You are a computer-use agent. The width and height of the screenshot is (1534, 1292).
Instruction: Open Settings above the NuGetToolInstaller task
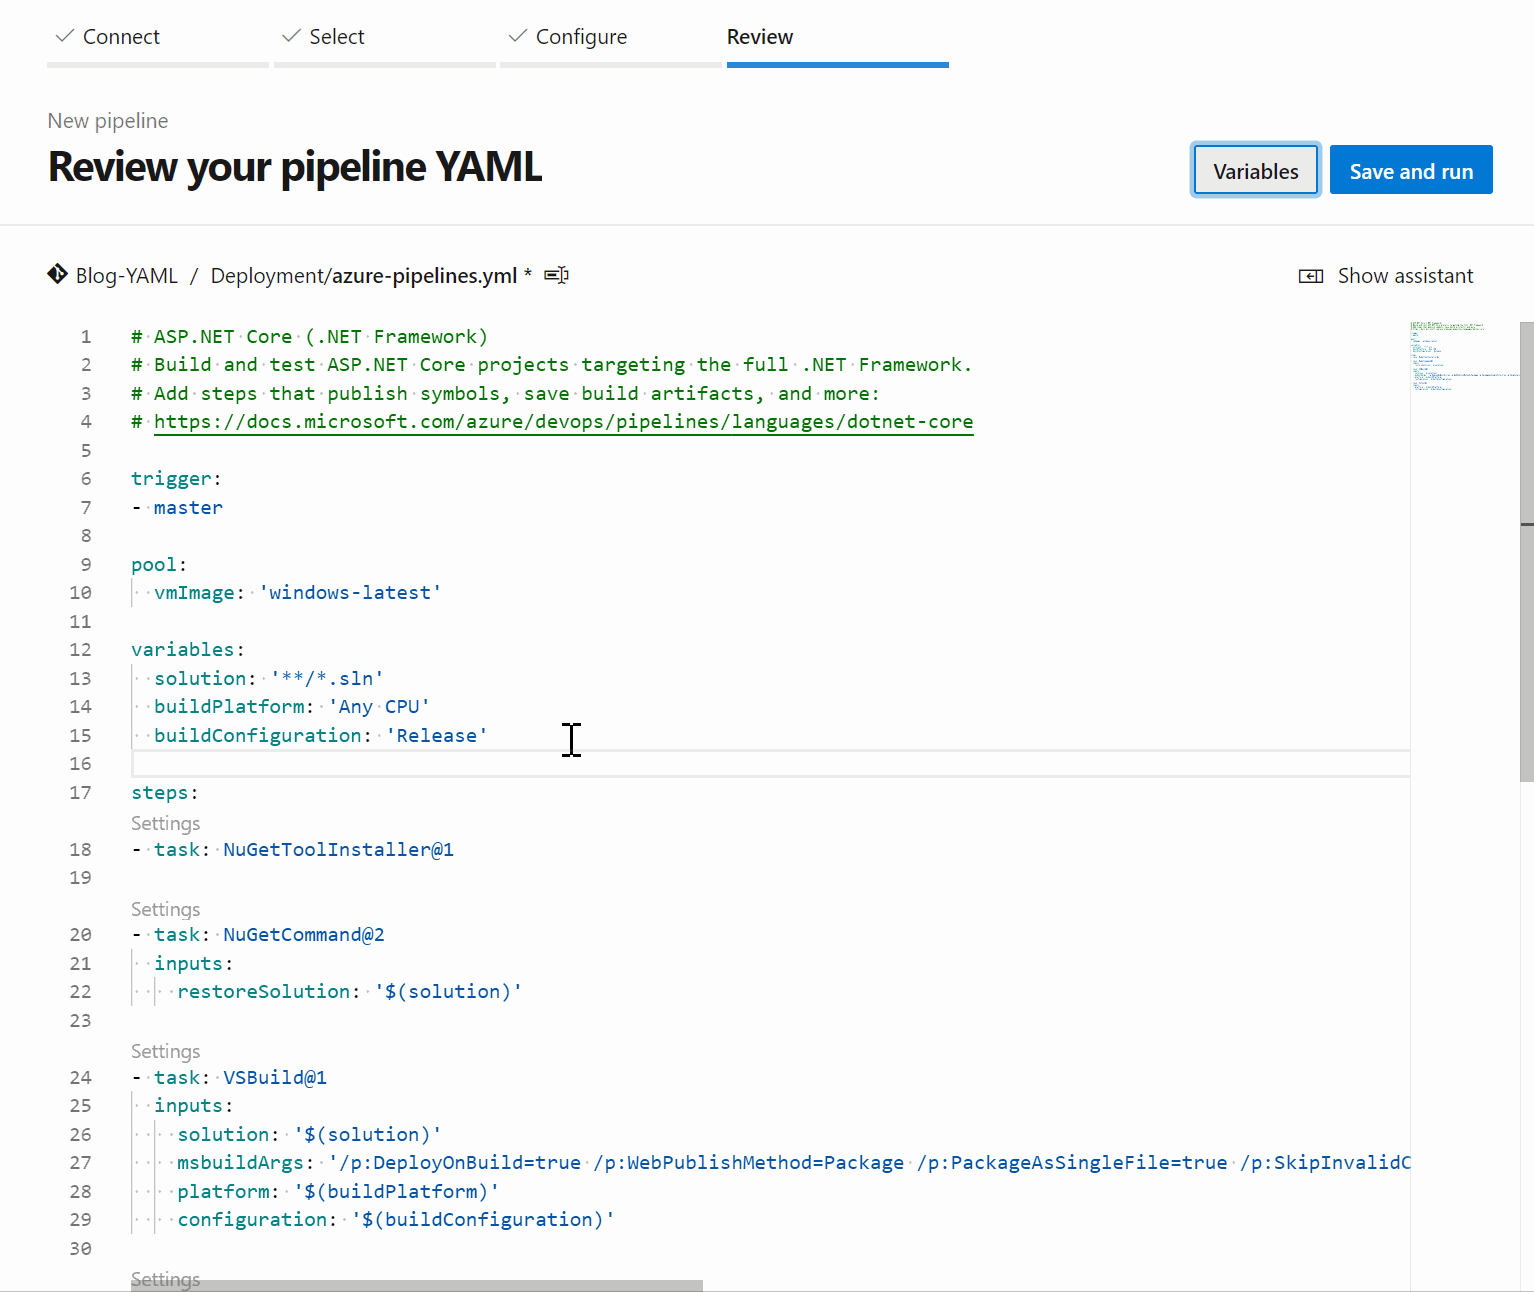coord(165,823)
